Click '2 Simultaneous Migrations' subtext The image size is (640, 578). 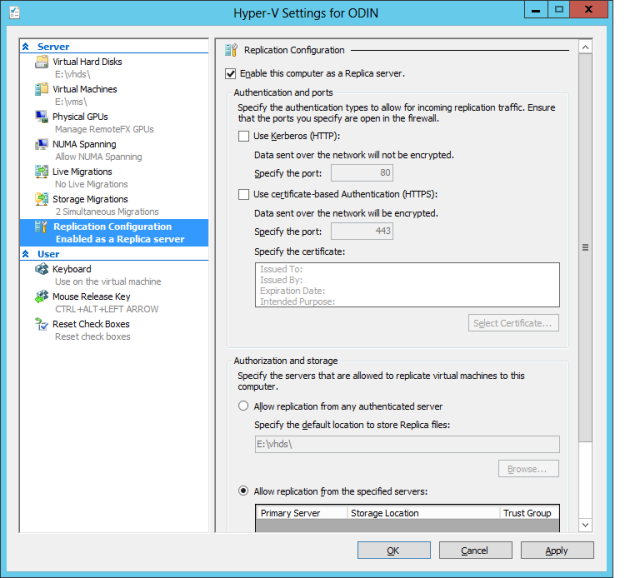[x=107, y=211]
